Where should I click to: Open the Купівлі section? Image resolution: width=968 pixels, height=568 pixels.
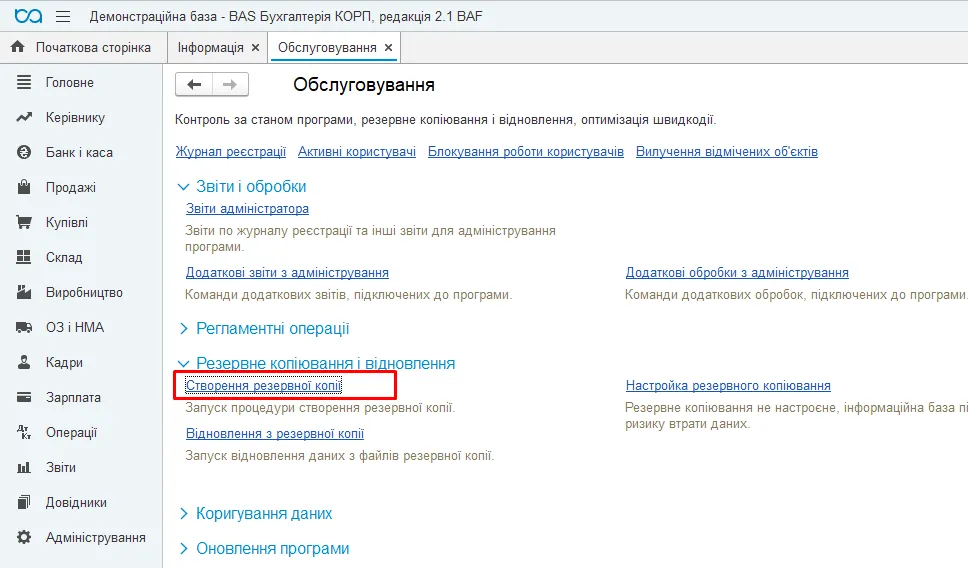67,222
